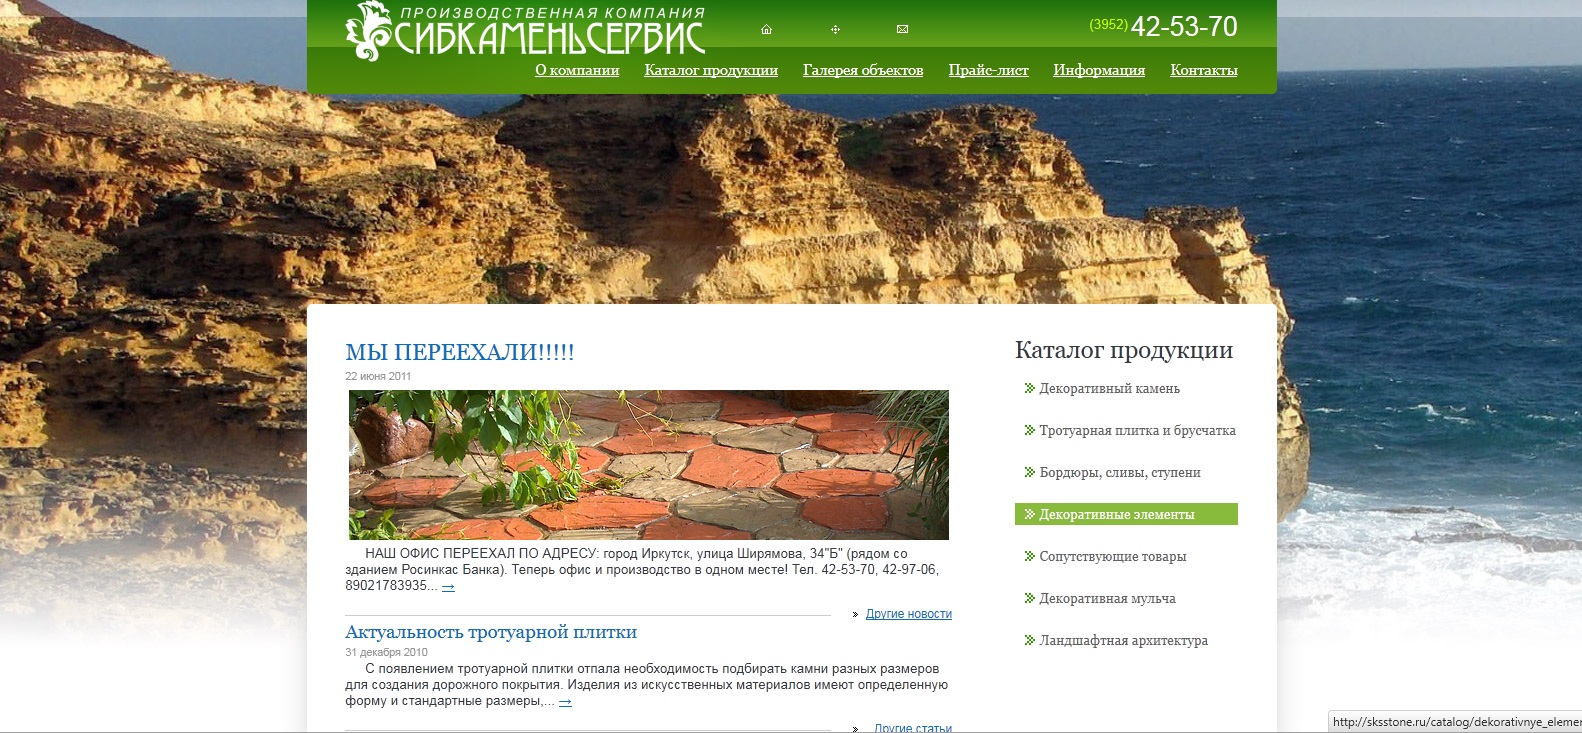The height and width of the screenshot is (733, 1582).
Task: Open highlighted Декоративные элементы category
Action: tap(1126, 514)
